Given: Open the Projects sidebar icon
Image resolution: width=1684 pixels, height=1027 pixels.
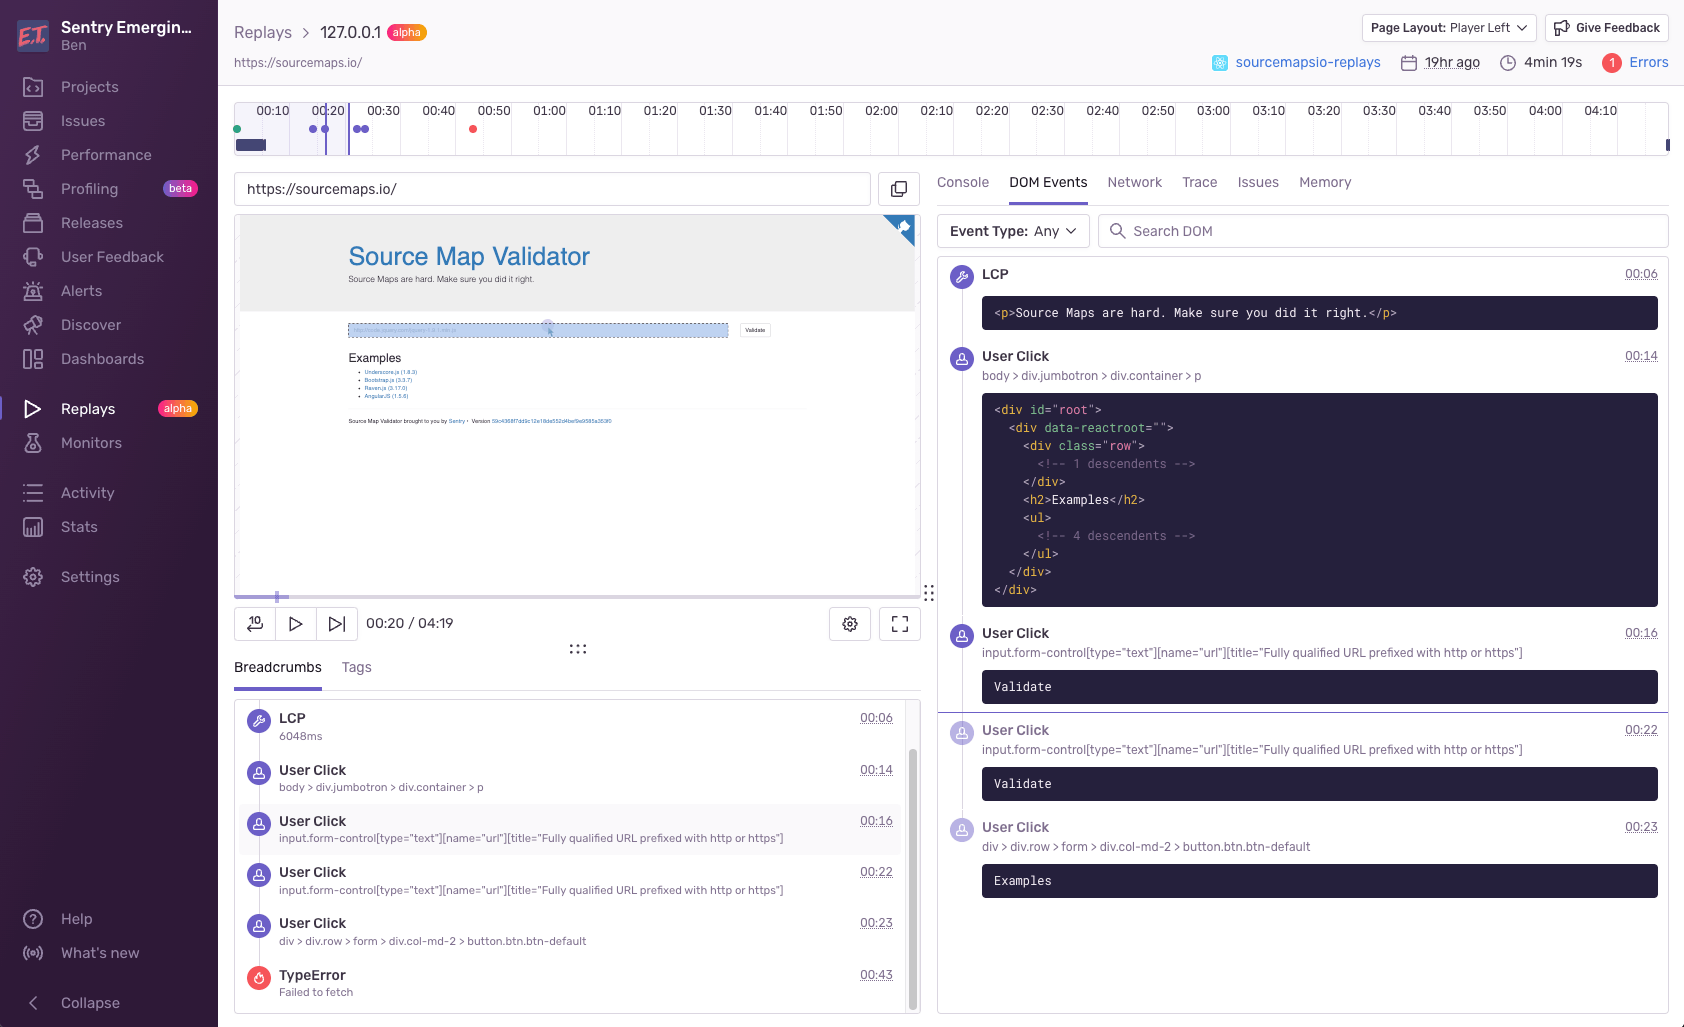Looking at the screenshot, I should click(x=33, y=87).
